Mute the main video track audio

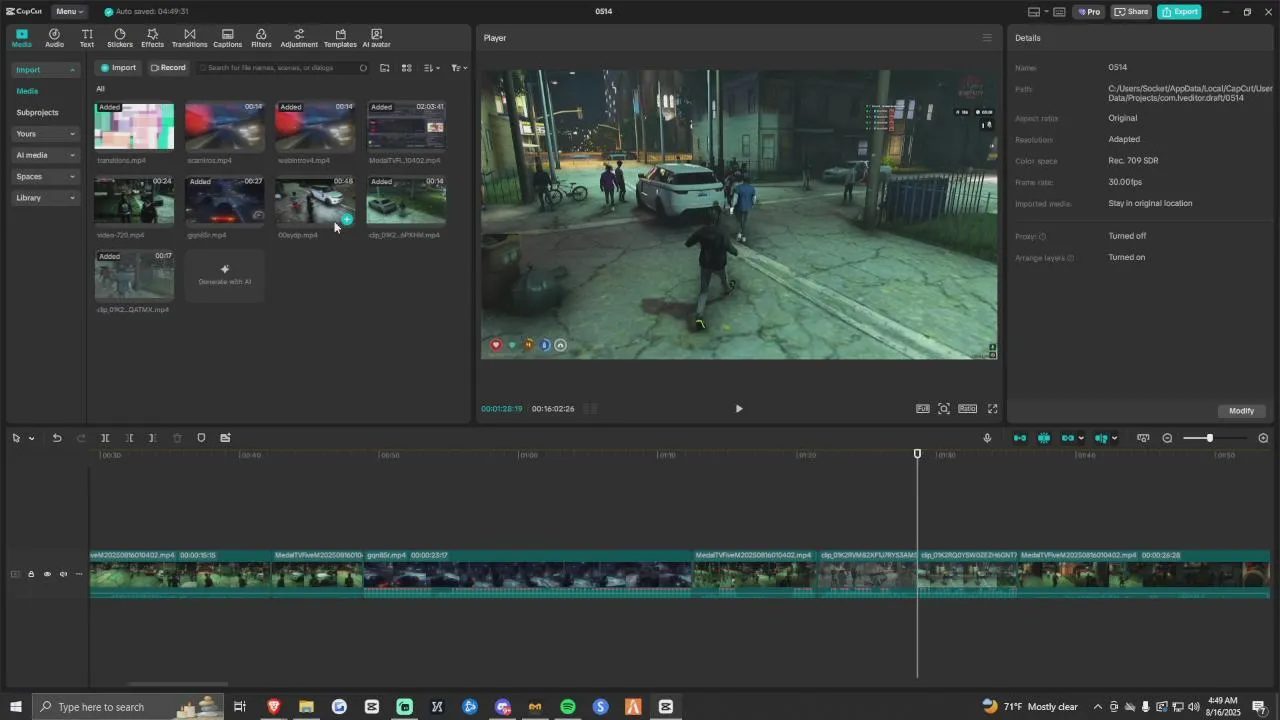pyautogui.click(x=63, y=574)
